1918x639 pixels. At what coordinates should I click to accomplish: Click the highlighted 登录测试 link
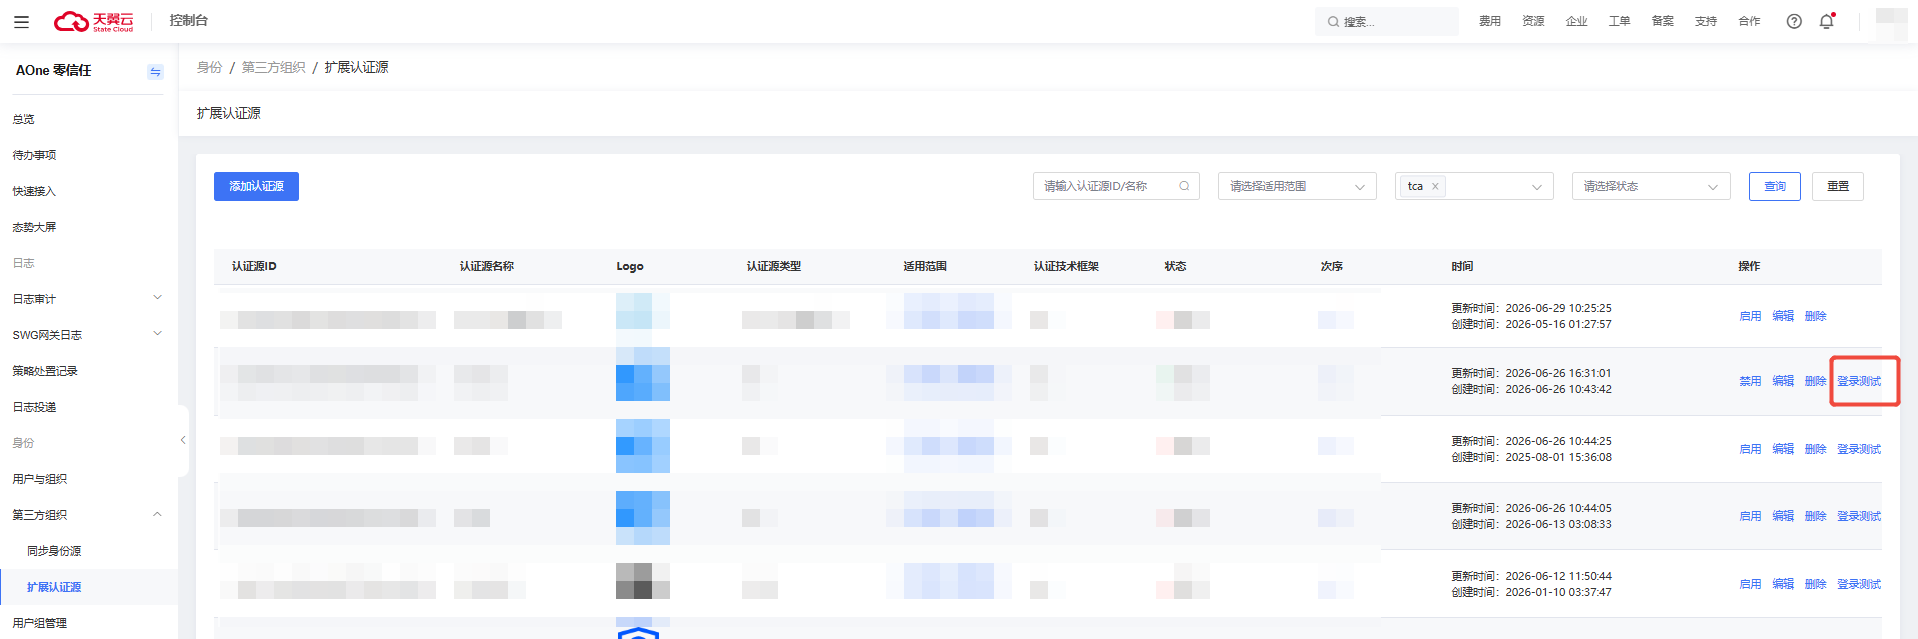point(1859,381)
